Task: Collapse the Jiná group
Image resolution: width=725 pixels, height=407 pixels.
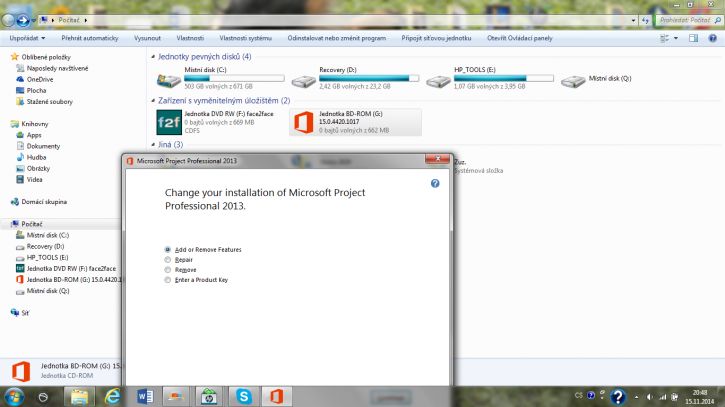Action: click(x=153, y=144)
